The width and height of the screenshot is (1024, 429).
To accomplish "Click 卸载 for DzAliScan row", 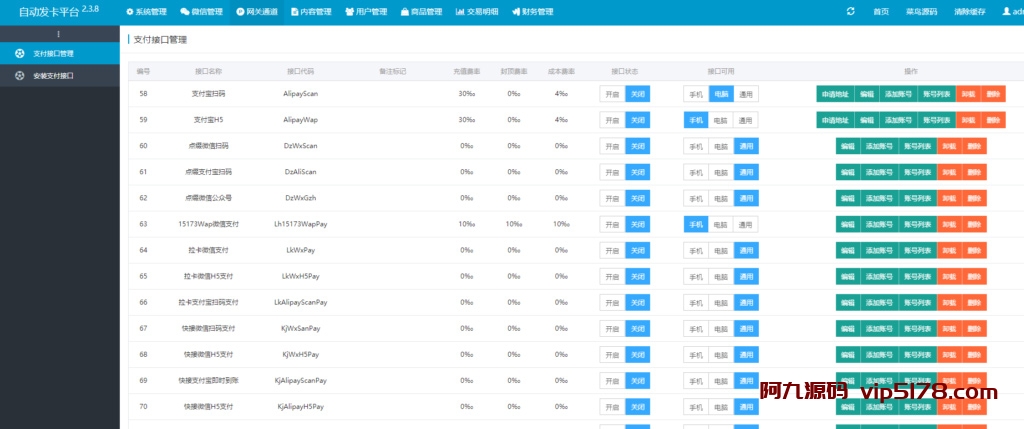I will pyautogui.click(x=949, y=172).
